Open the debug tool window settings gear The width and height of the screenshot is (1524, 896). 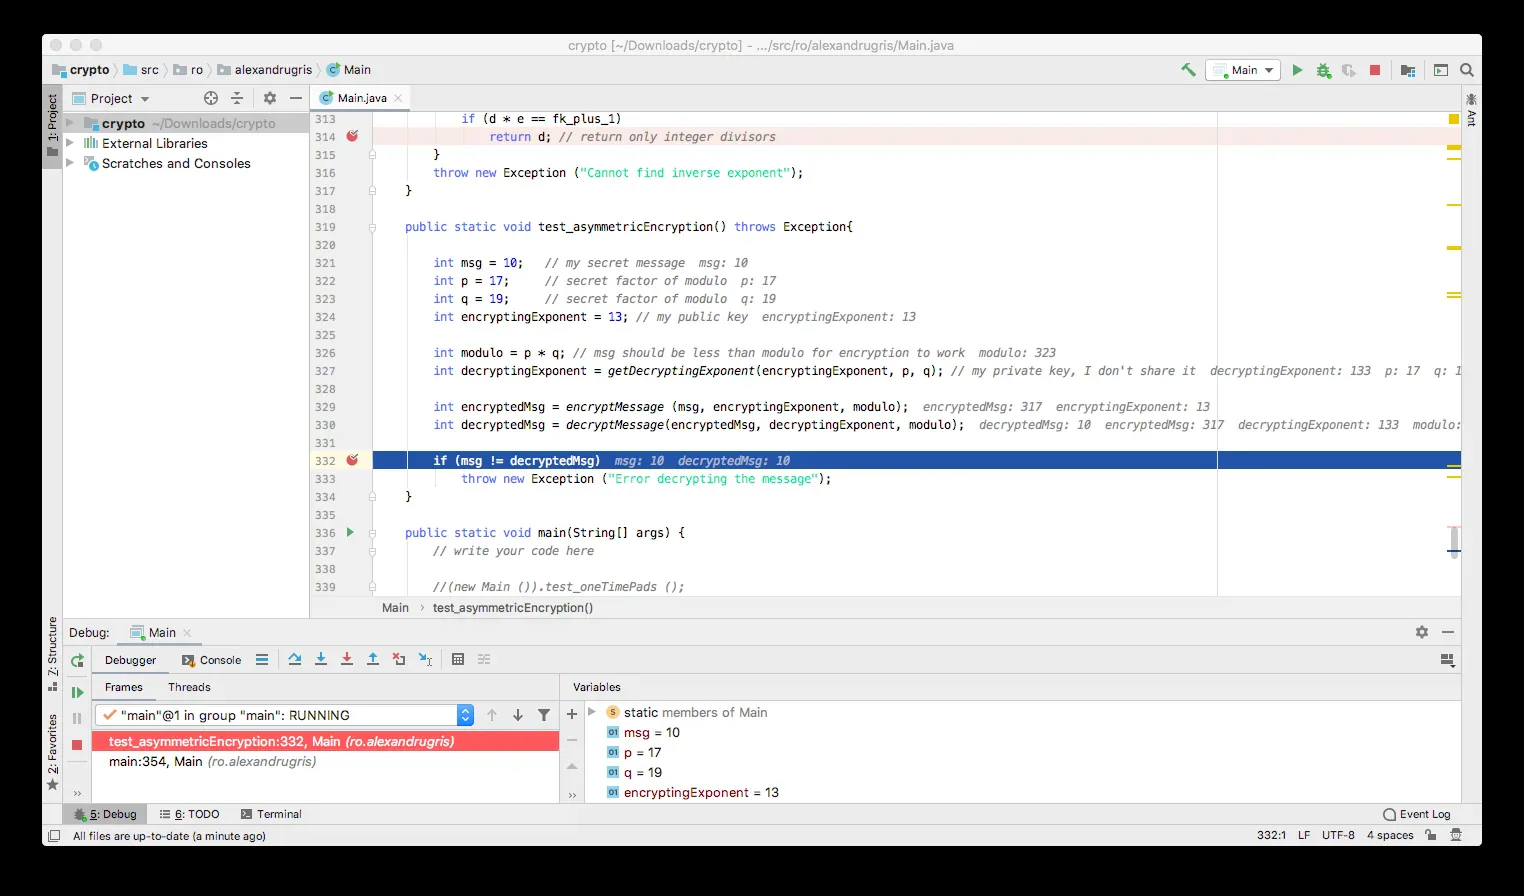click(1422, 632)
